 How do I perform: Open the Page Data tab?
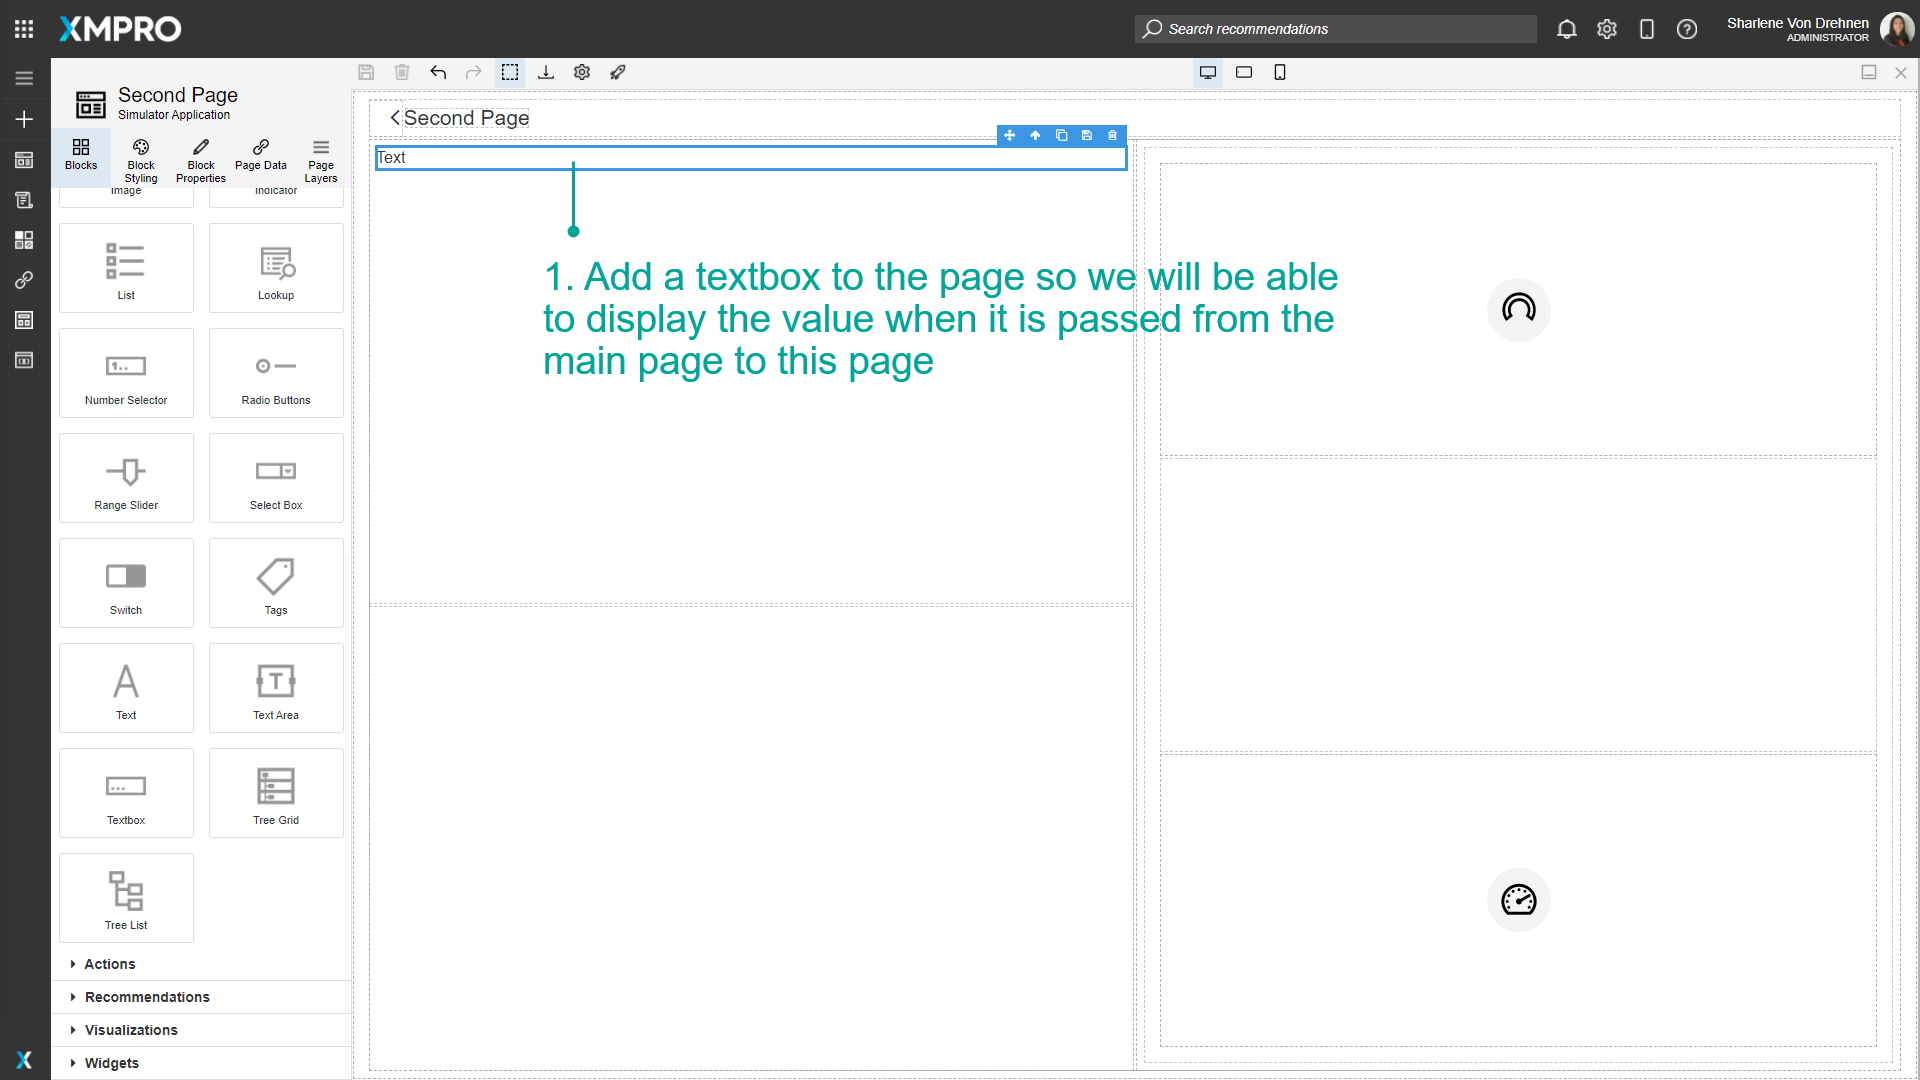coord(260,158)
